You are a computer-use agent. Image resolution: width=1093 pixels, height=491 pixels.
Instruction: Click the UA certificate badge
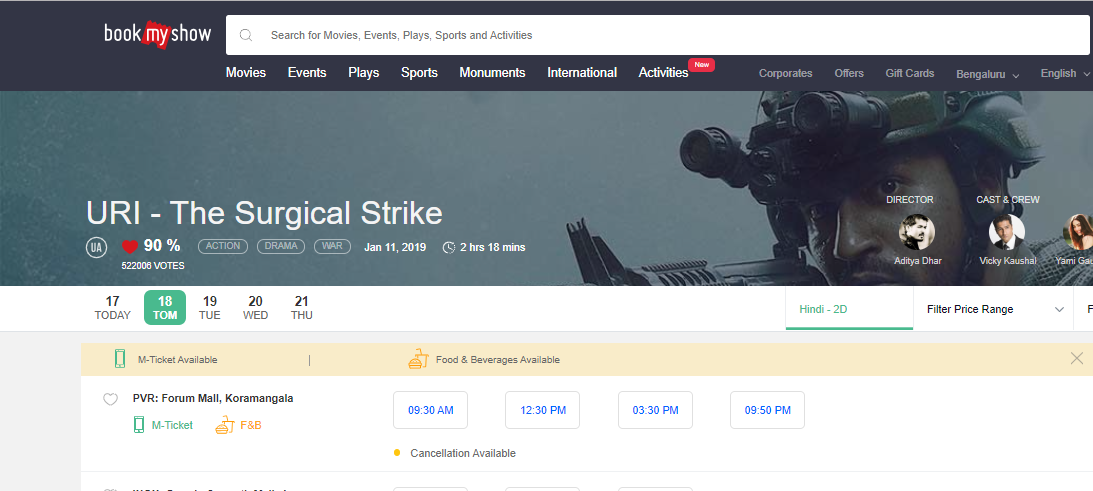click(x=96, y=247)
